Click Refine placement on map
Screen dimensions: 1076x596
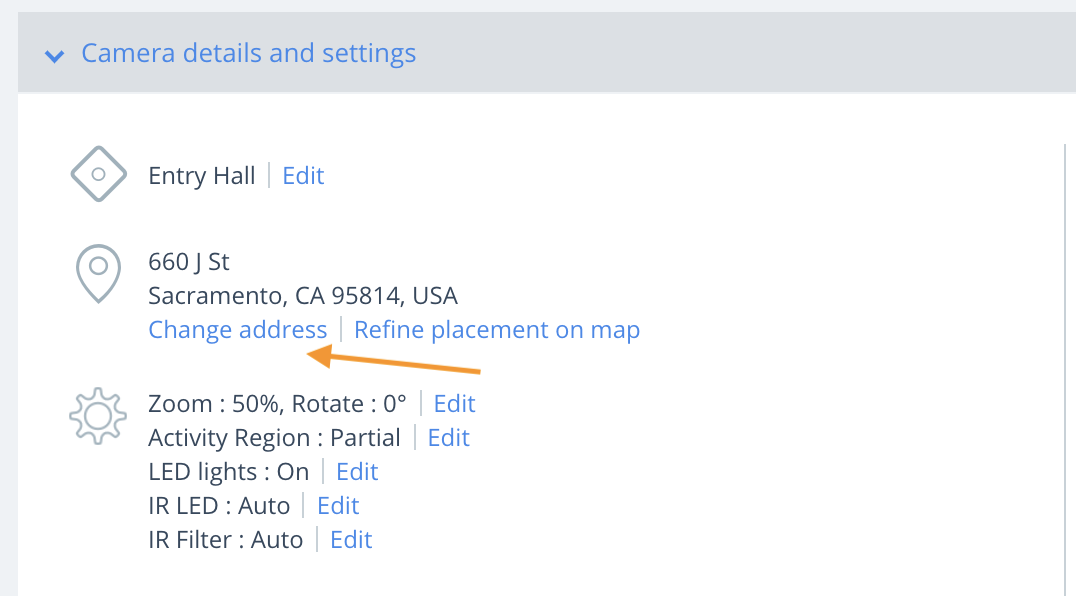(x=497, y=329)
